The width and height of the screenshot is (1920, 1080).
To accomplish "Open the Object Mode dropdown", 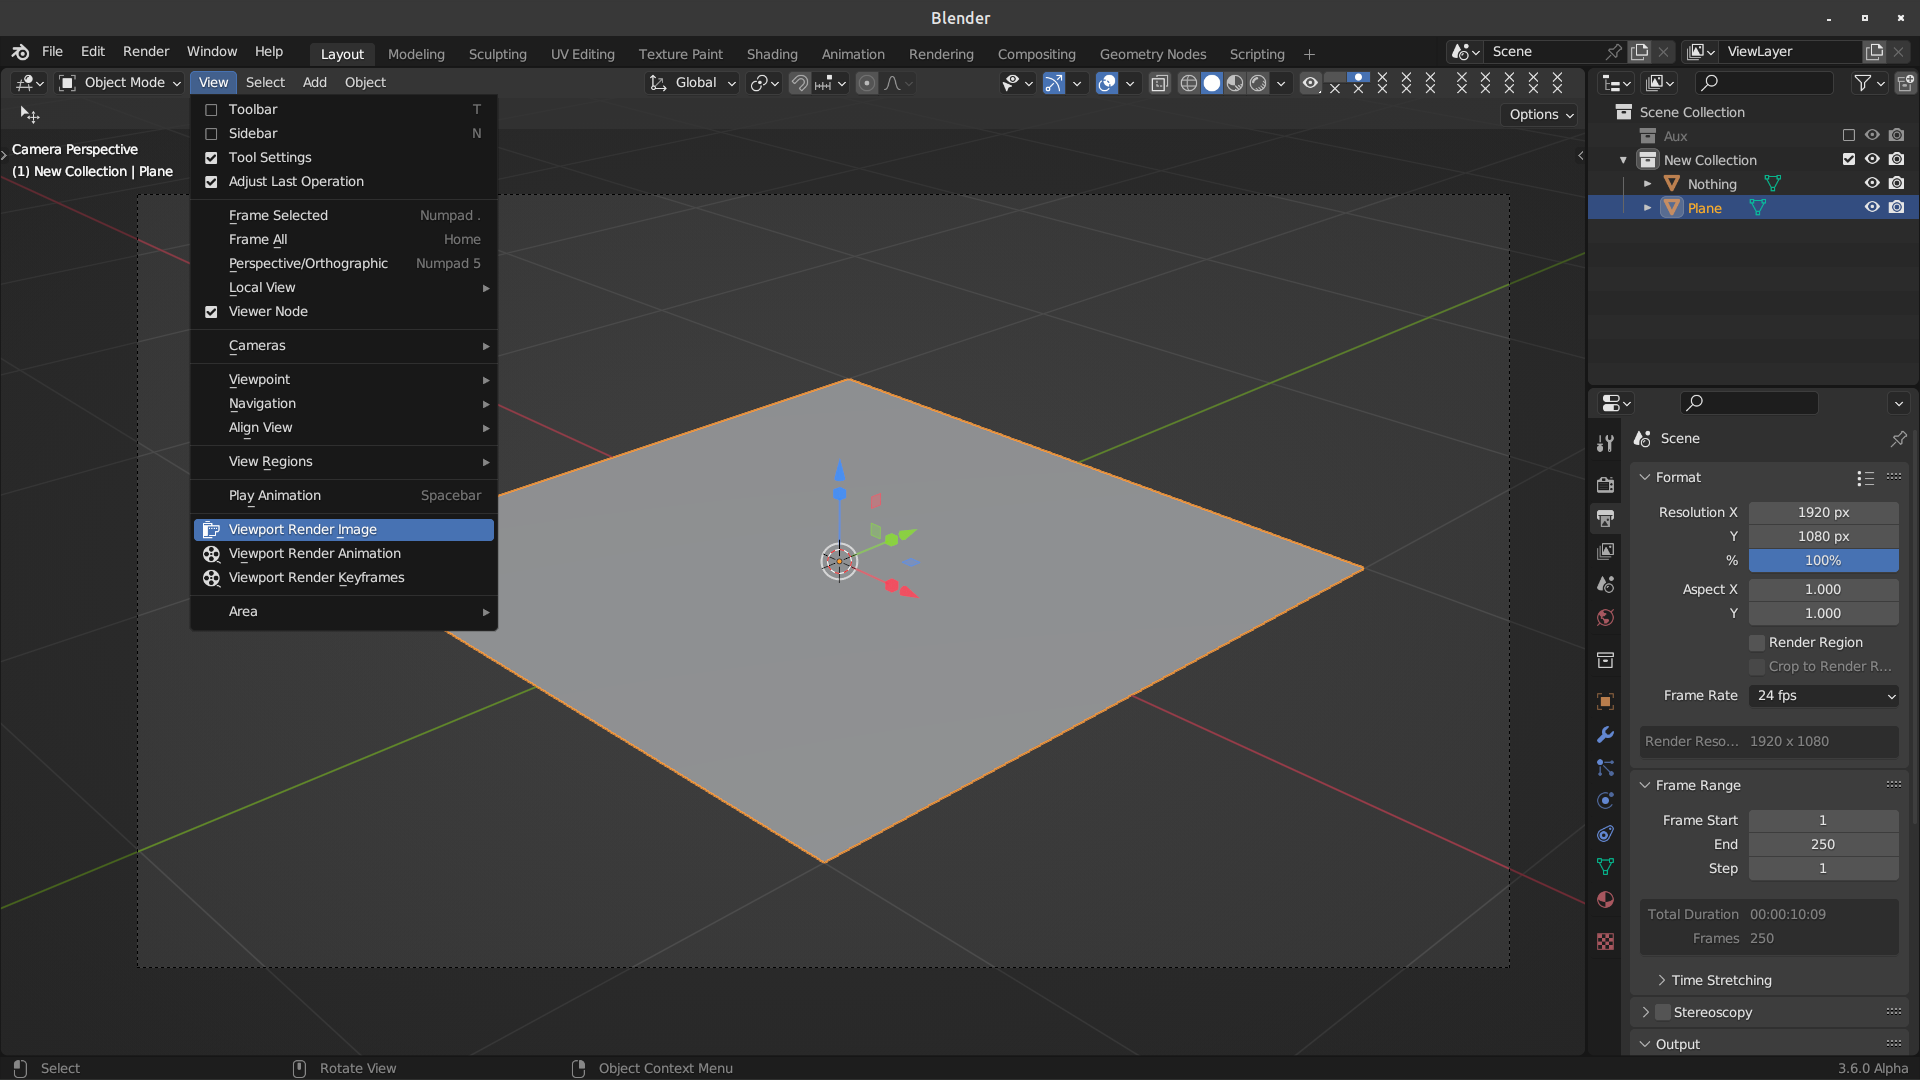I will 120,83.
